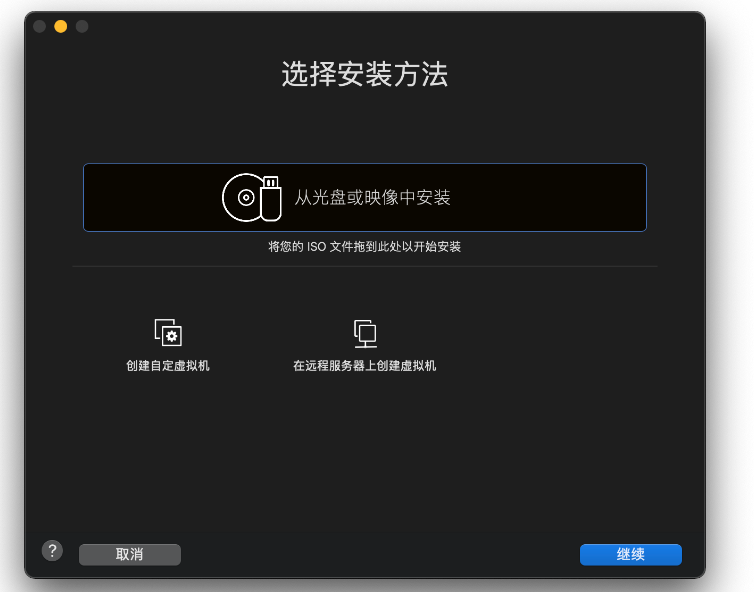Screen dimensions: 754x592
Task: Click the remote server virtual machine icon
Action: [x=365, y=333]
